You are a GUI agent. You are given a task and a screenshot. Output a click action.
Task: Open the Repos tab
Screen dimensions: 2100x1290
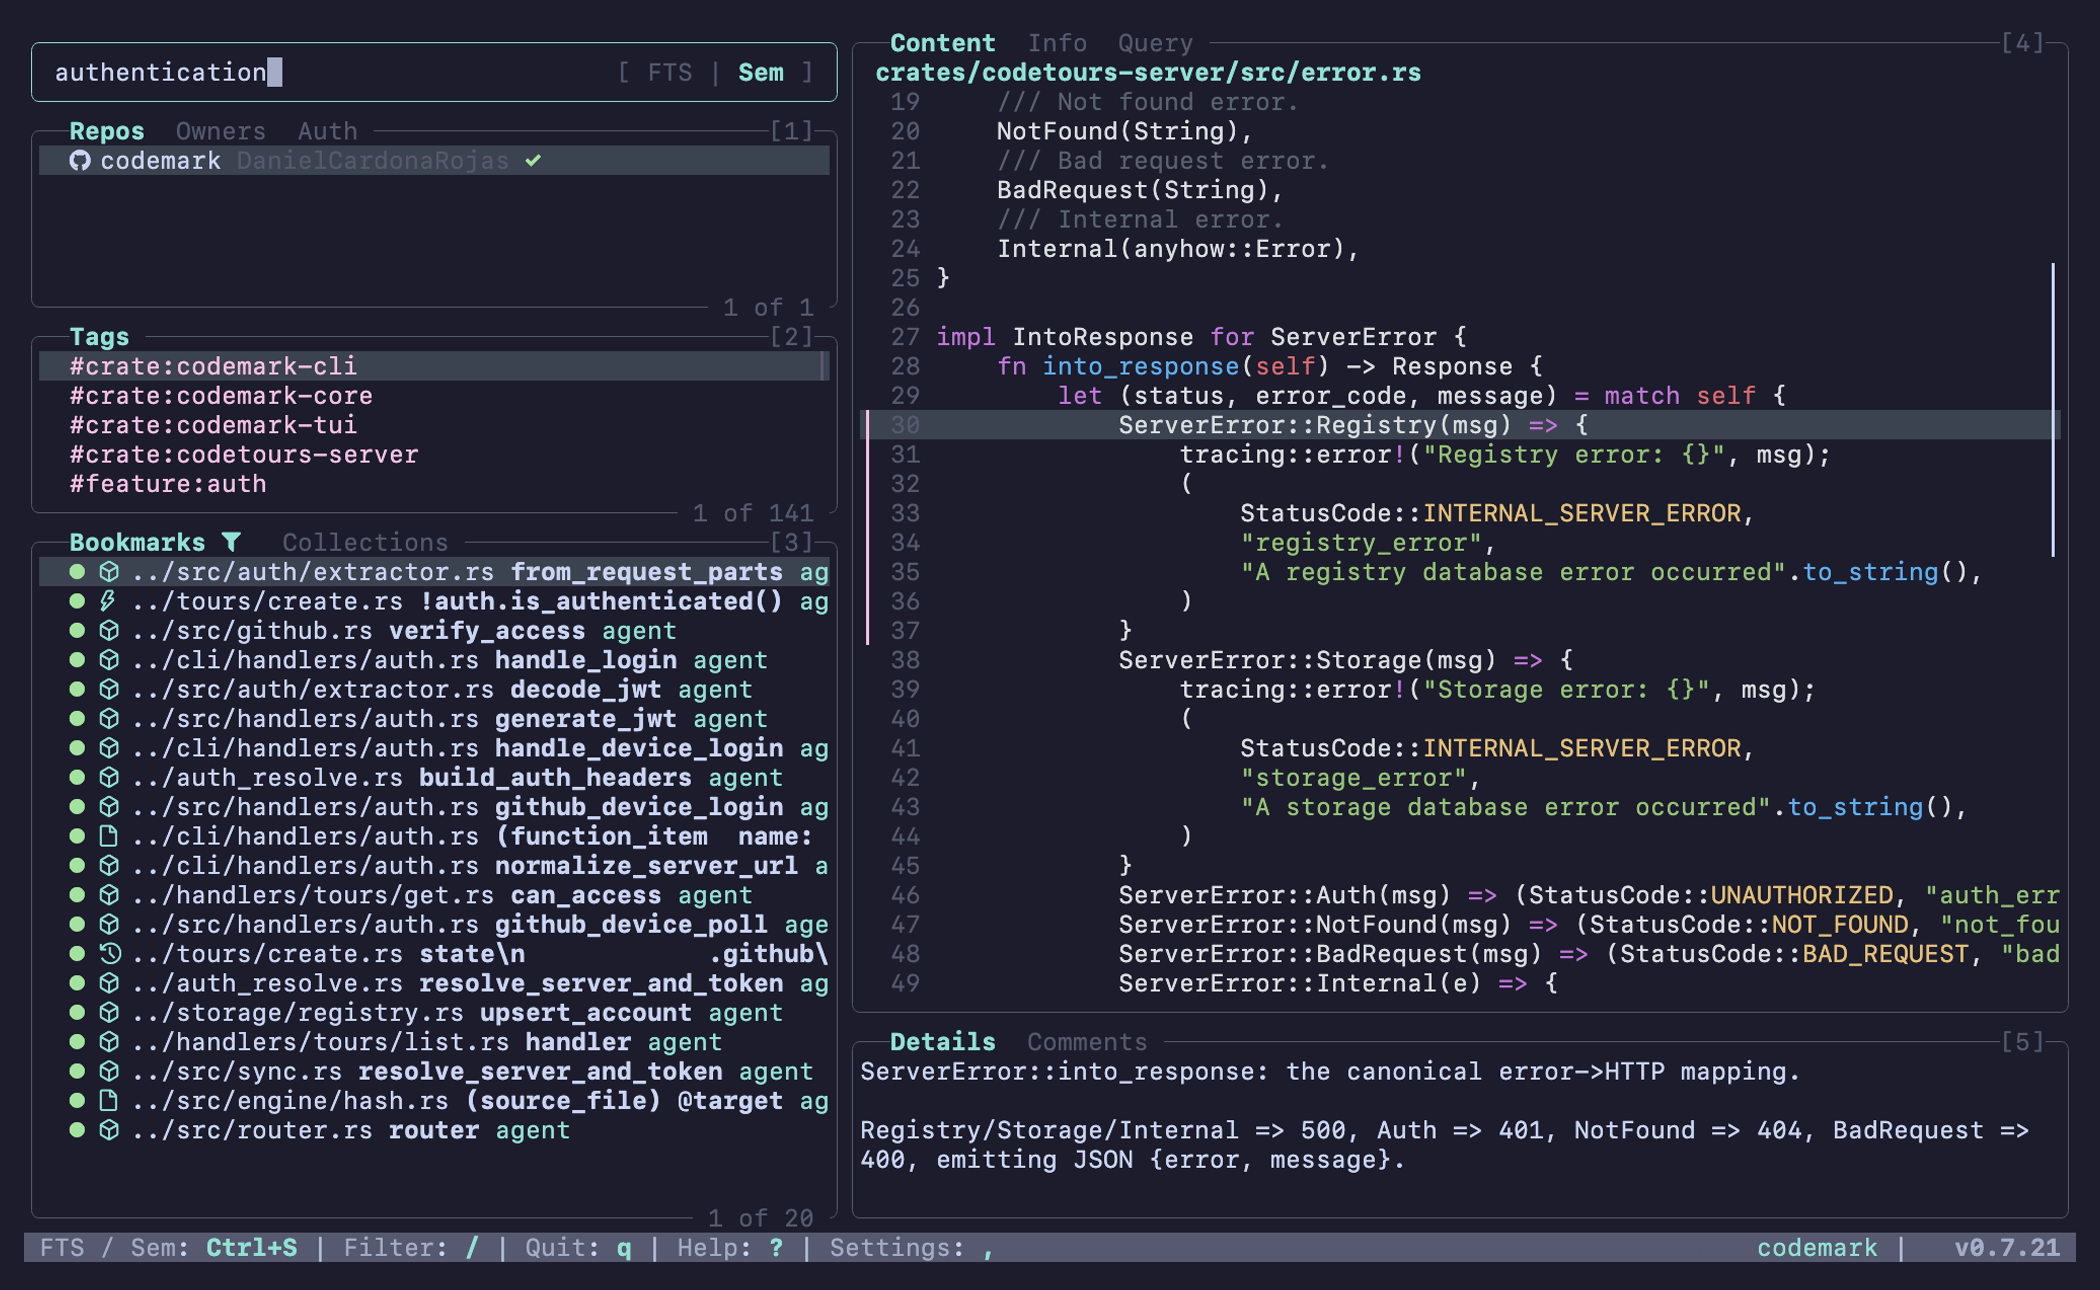pyautogui.click(x=107, y=131)
